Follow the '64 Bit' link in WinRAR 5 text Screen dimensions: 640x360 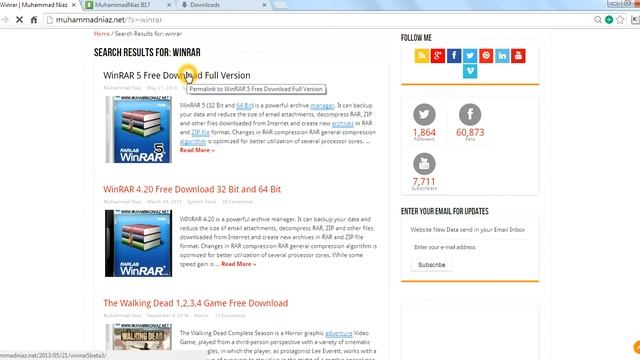pyautogui.click(x=244, y=106)
